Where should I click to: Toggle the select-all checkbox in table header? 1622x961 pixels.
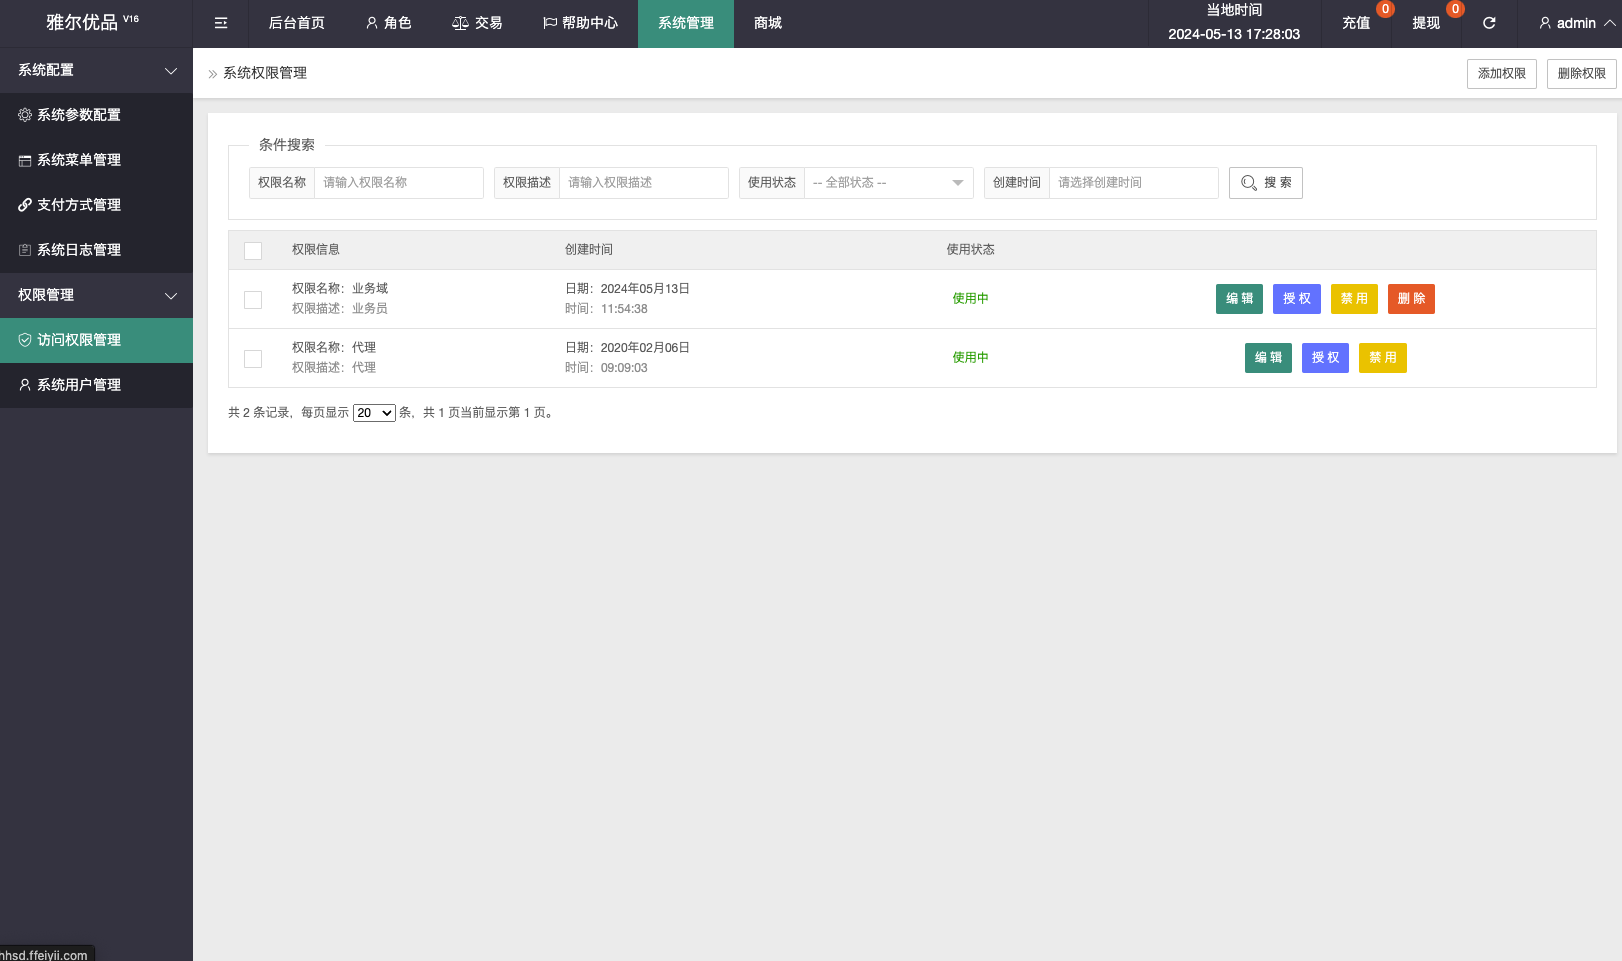click(x=253, y=251)
